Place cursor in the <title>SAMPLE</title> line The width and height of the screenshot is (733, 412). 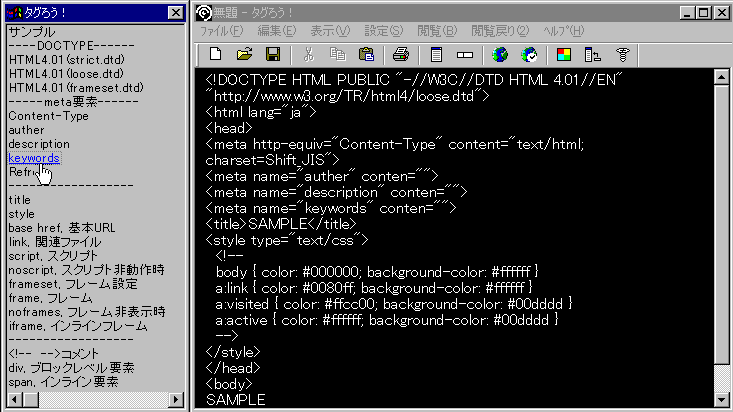pyautogui.click(x=281, y=224)
